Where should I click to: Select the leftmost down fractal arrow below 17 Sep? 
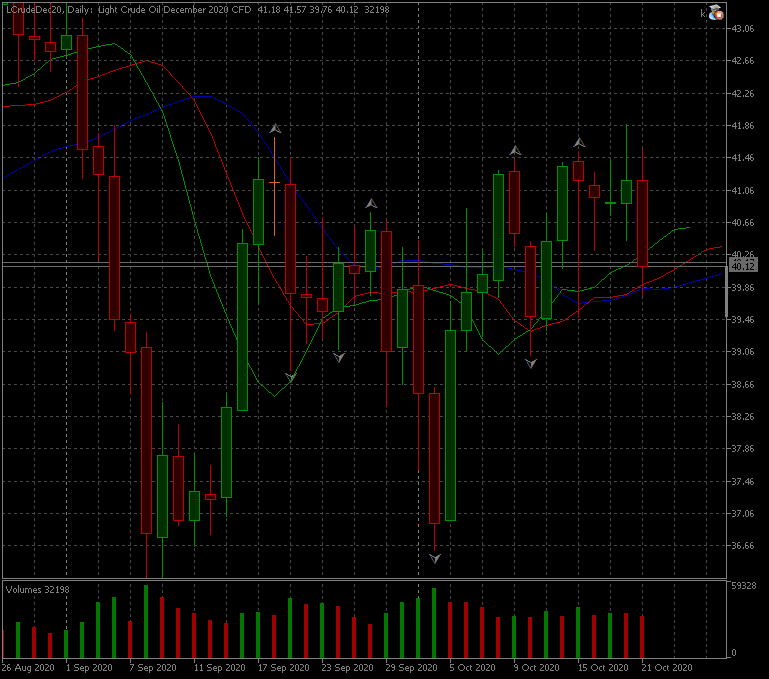coord(290,377)
